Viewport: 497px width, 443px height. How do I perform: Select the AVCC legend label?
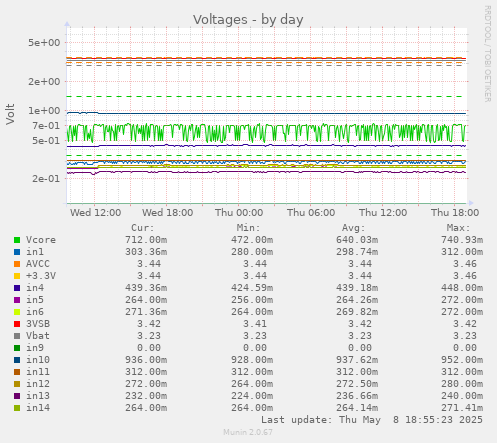click(x=38, y=264)
